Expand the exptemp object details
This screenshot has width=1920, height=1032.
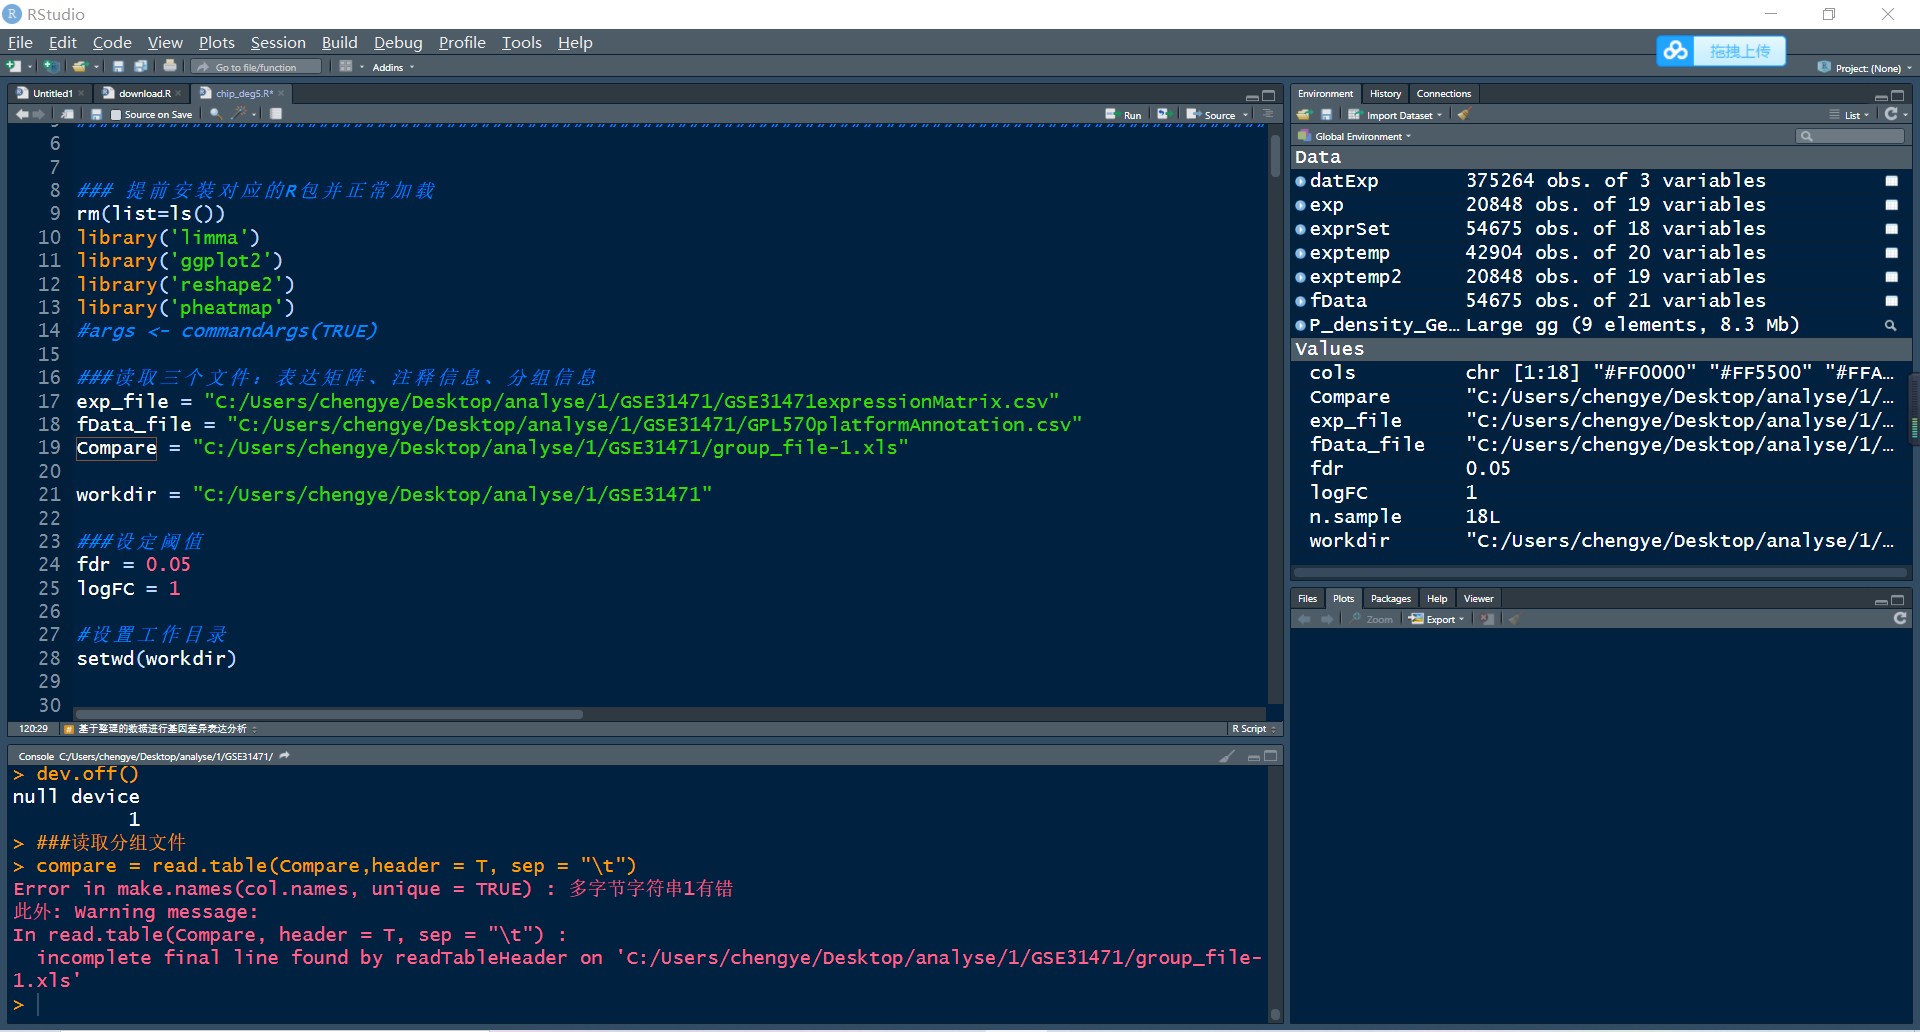click(x=1301, y=253)
